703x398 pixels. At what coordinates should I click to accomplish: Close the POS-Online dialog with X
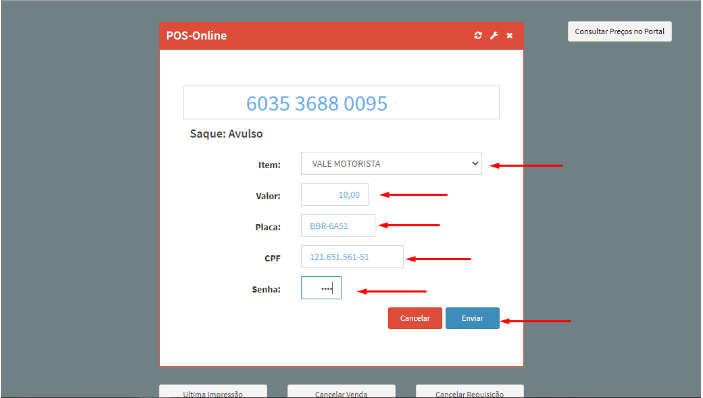[x=509, y=35]
